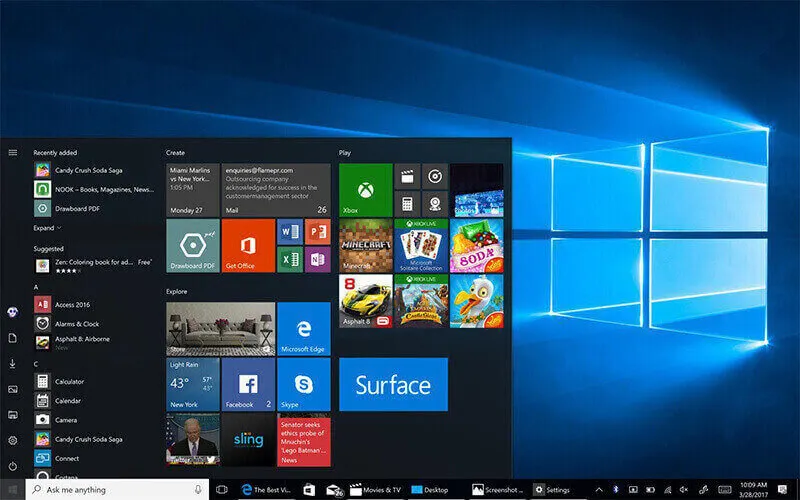
Task: Open the Skype tile
Action: tap(304, 384)
